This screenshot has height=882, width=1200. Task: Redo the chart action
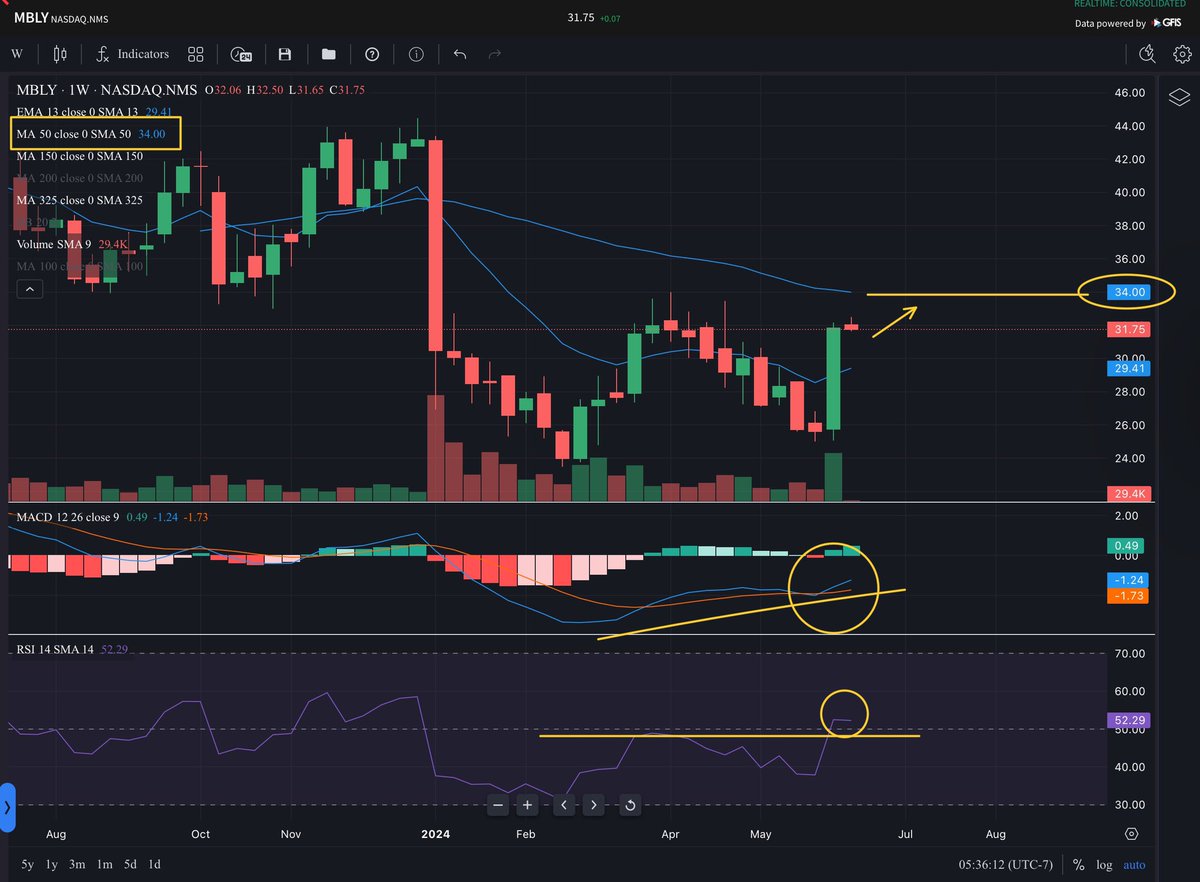tap(494, 54)
